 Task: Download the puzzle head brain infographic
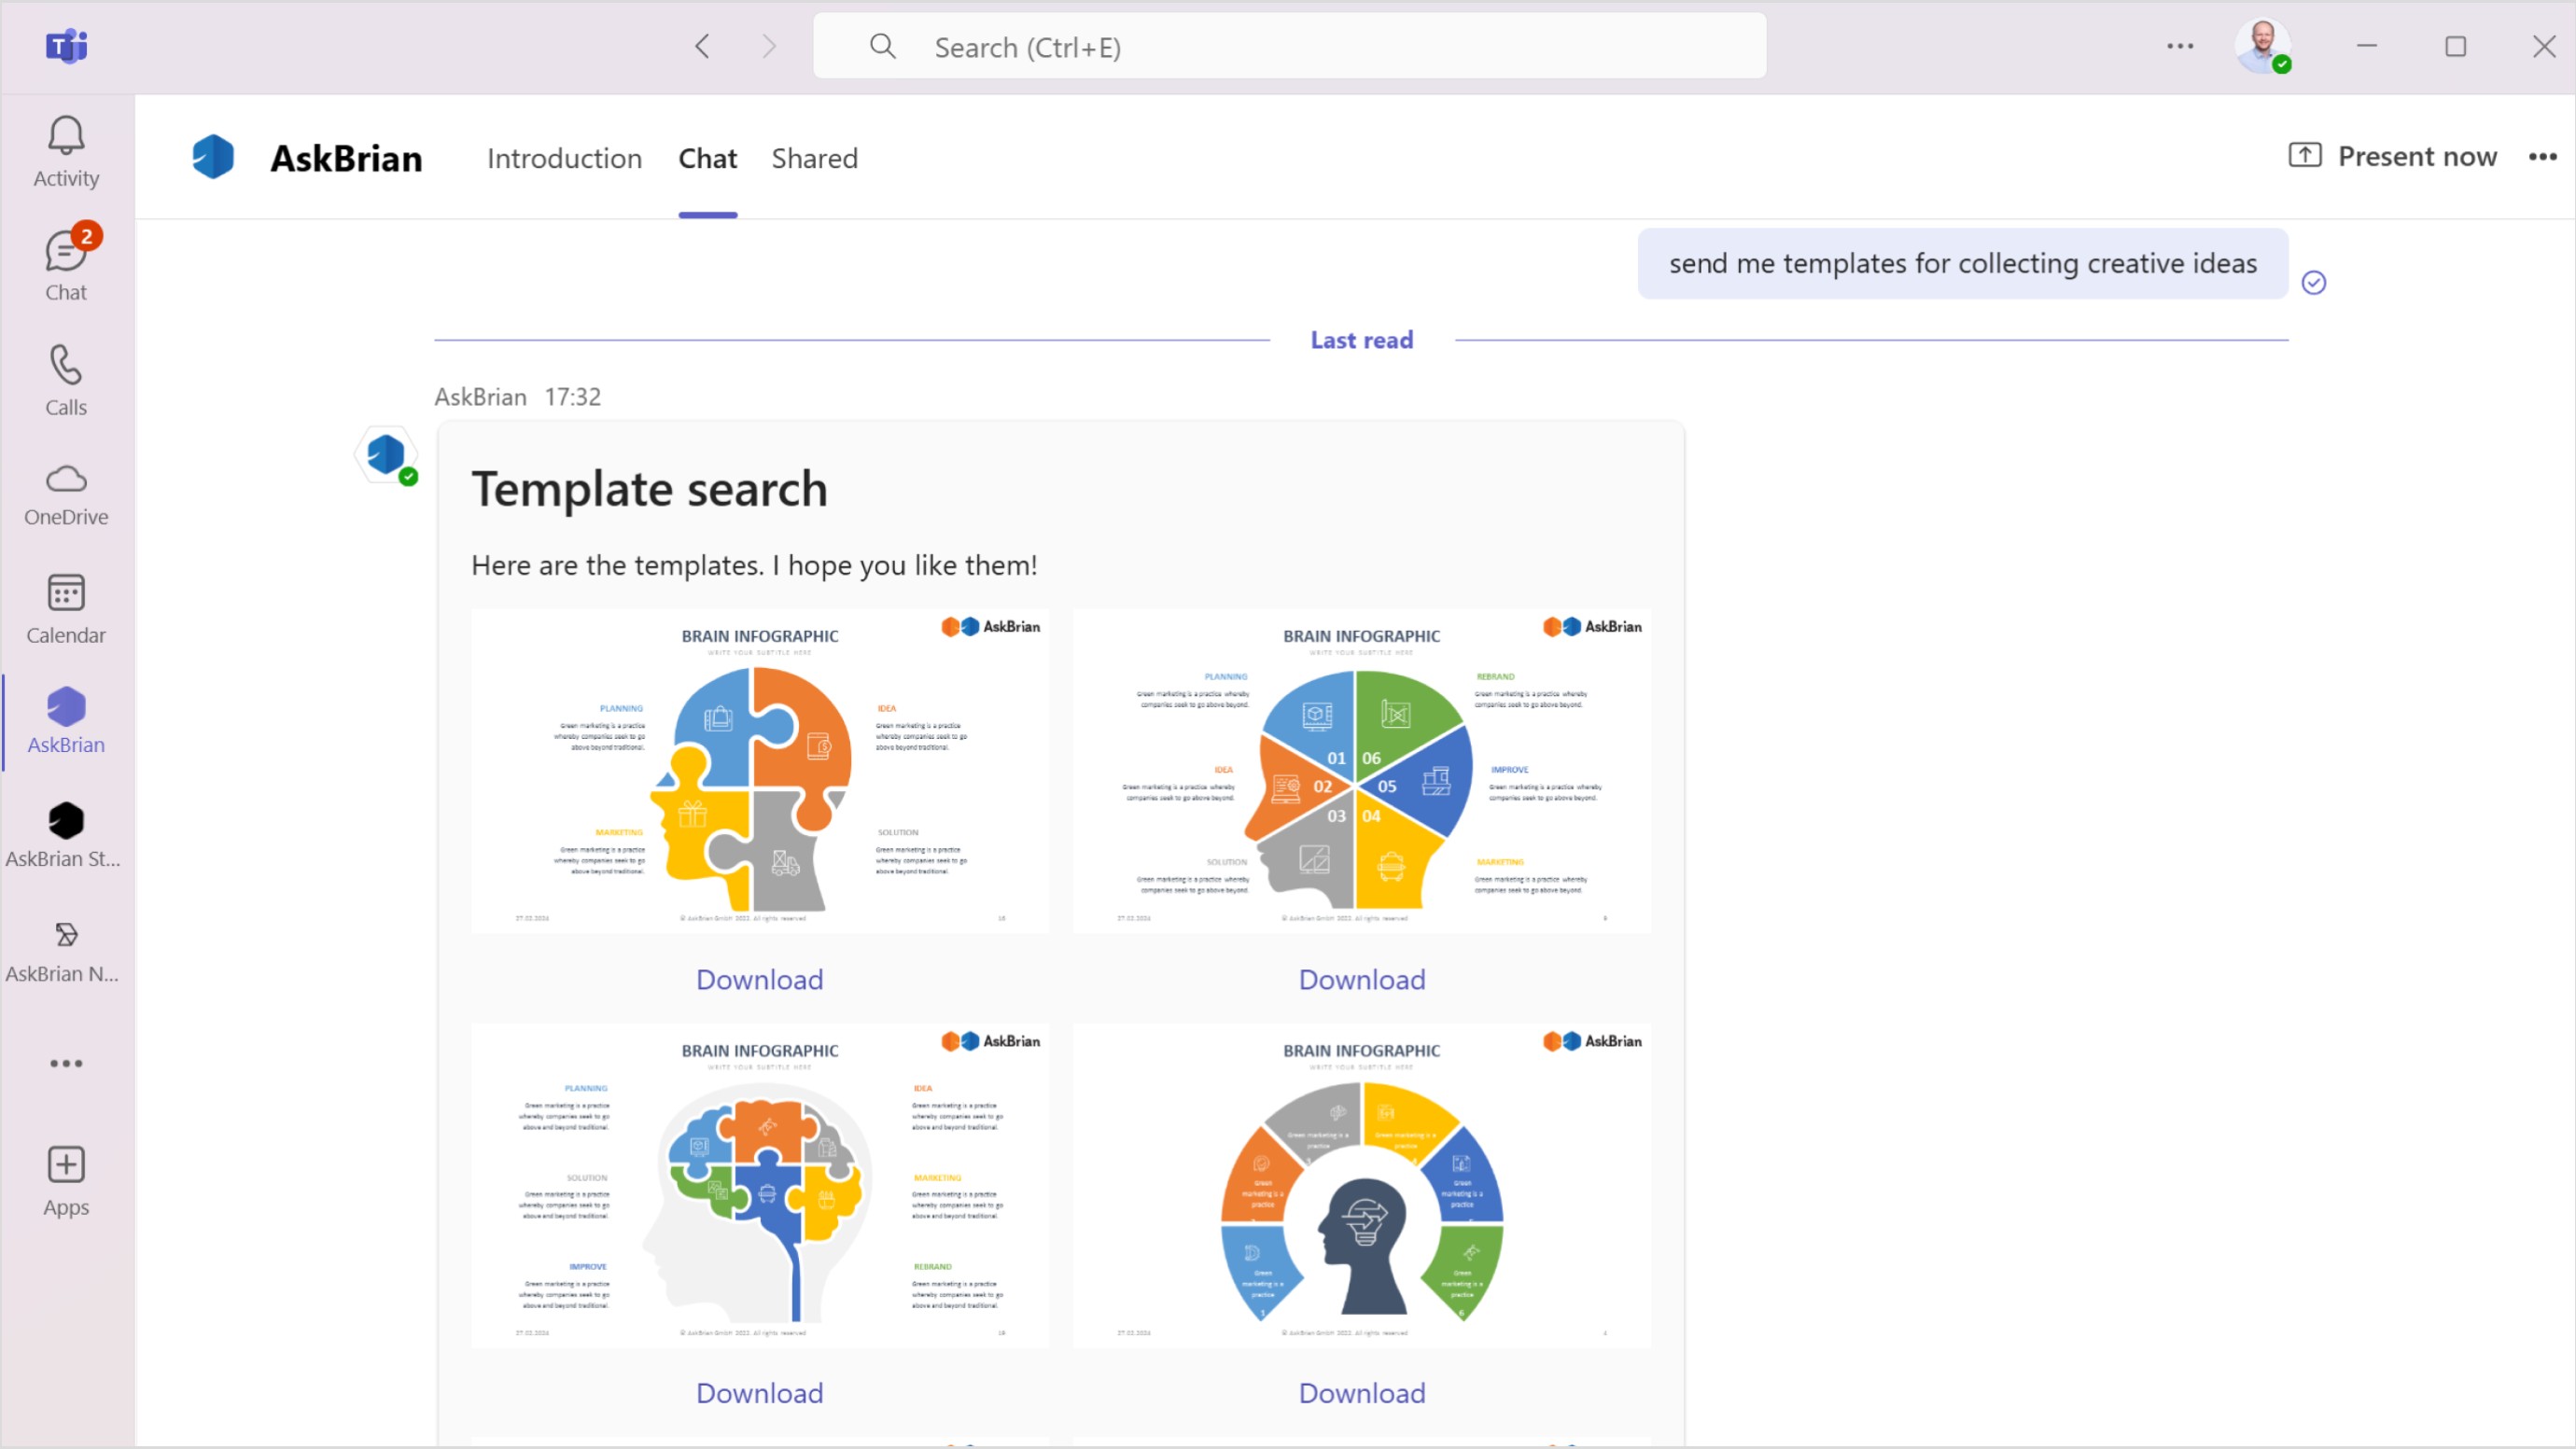point(759,979)
